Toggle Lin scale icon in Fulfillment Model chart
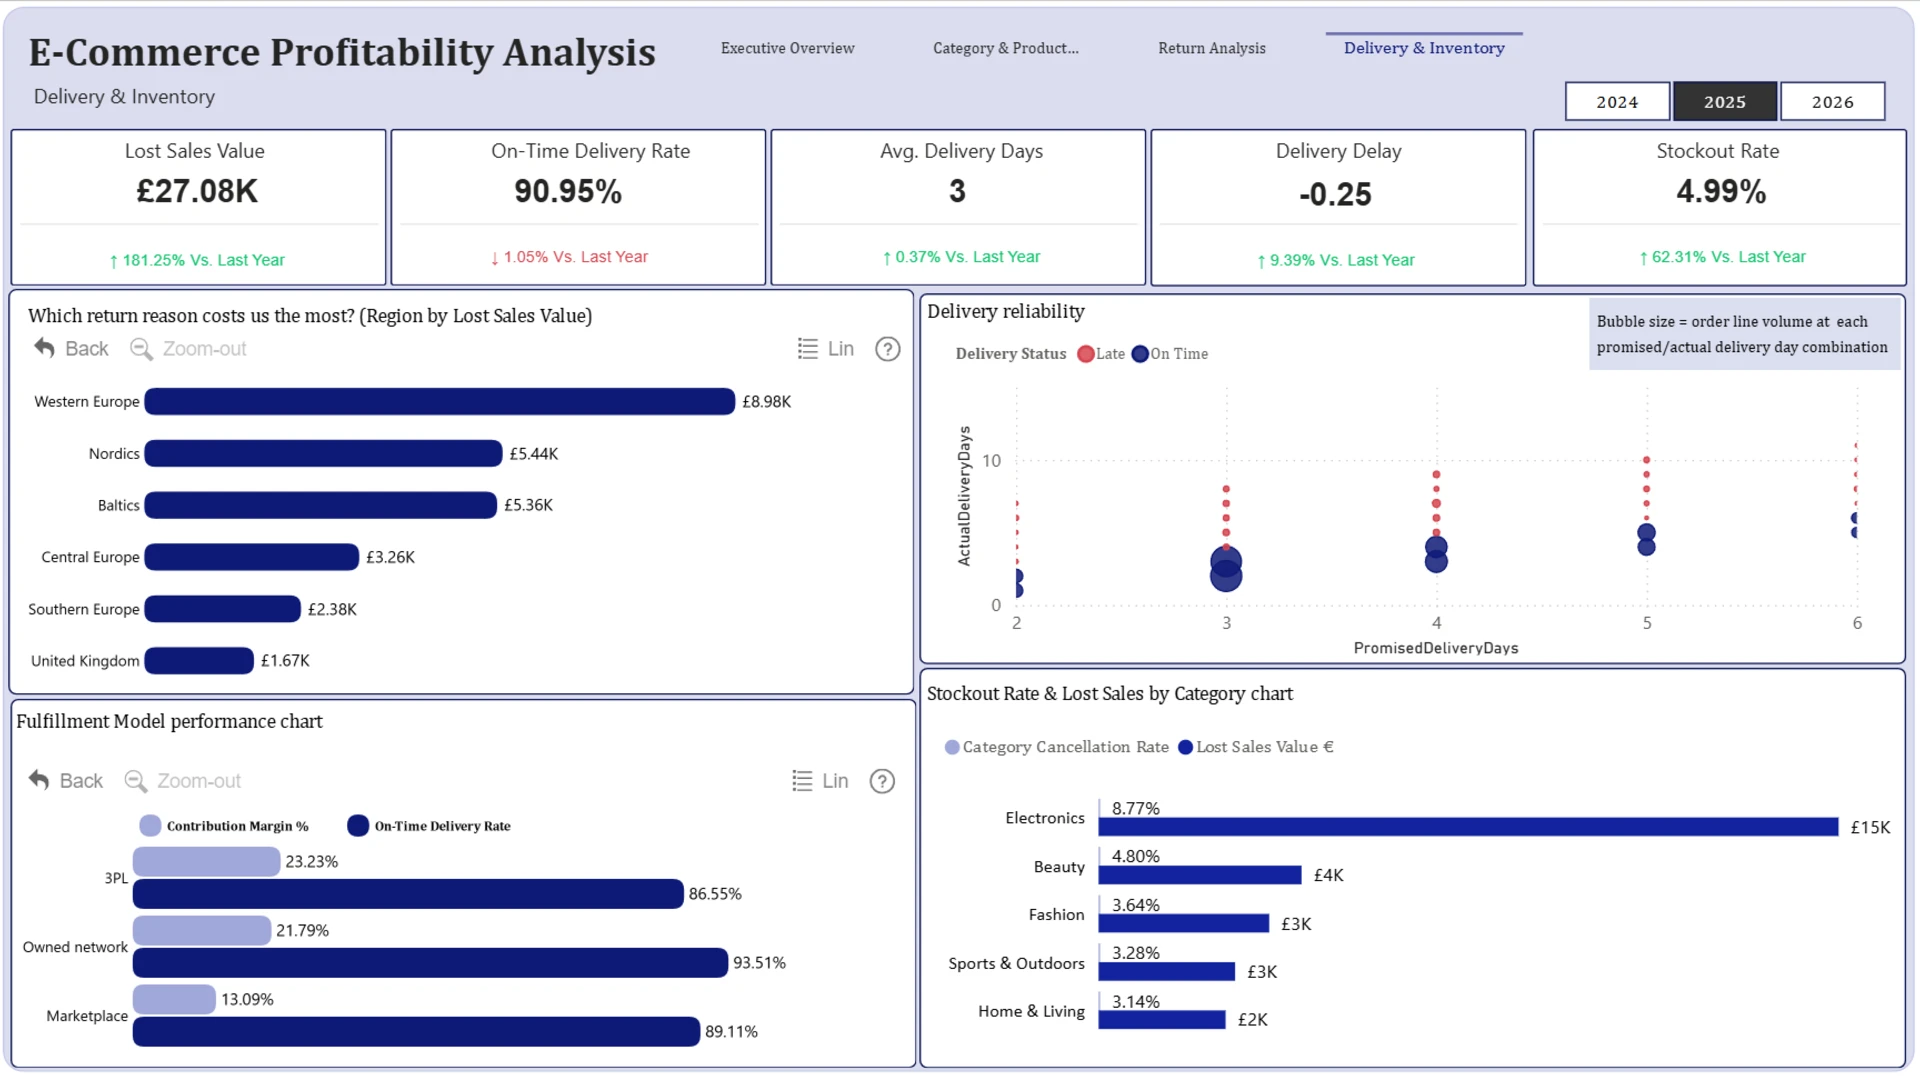The width and height of the screenshot is (1920, 1080). (x=802, y=781)
